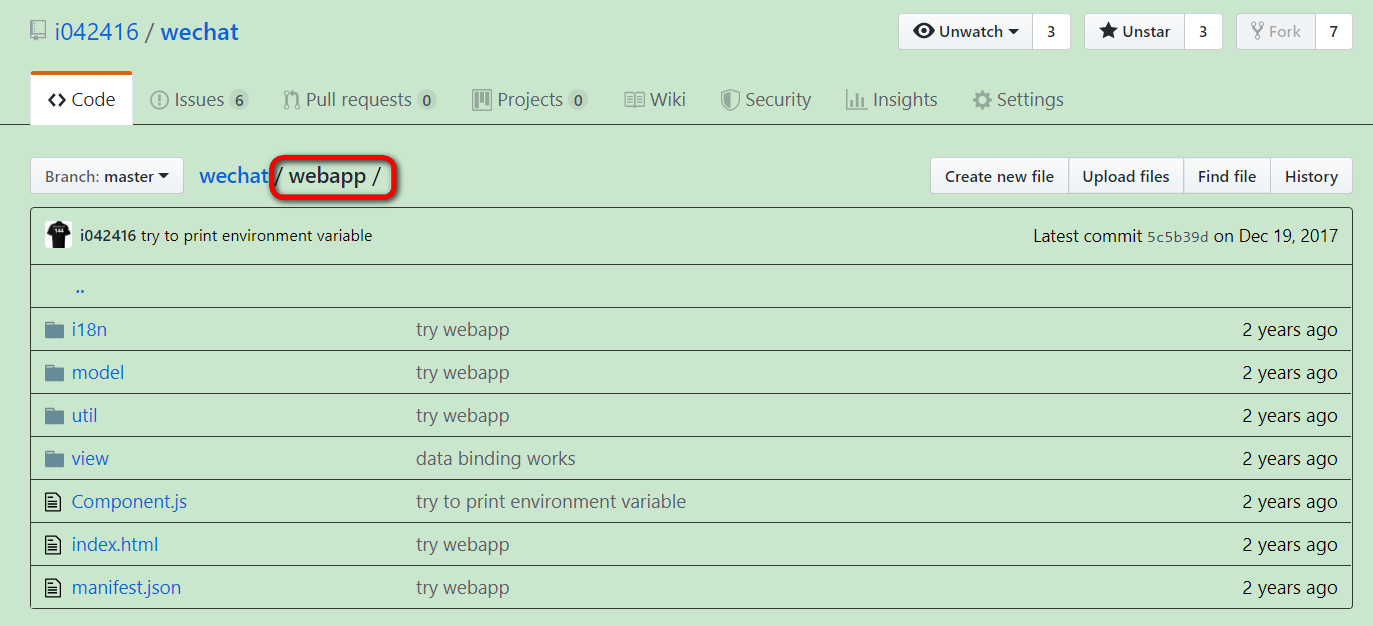The height and width of the screenshot is (626, 1373).
Task: Open the Security tab
Action: [765, 99]
